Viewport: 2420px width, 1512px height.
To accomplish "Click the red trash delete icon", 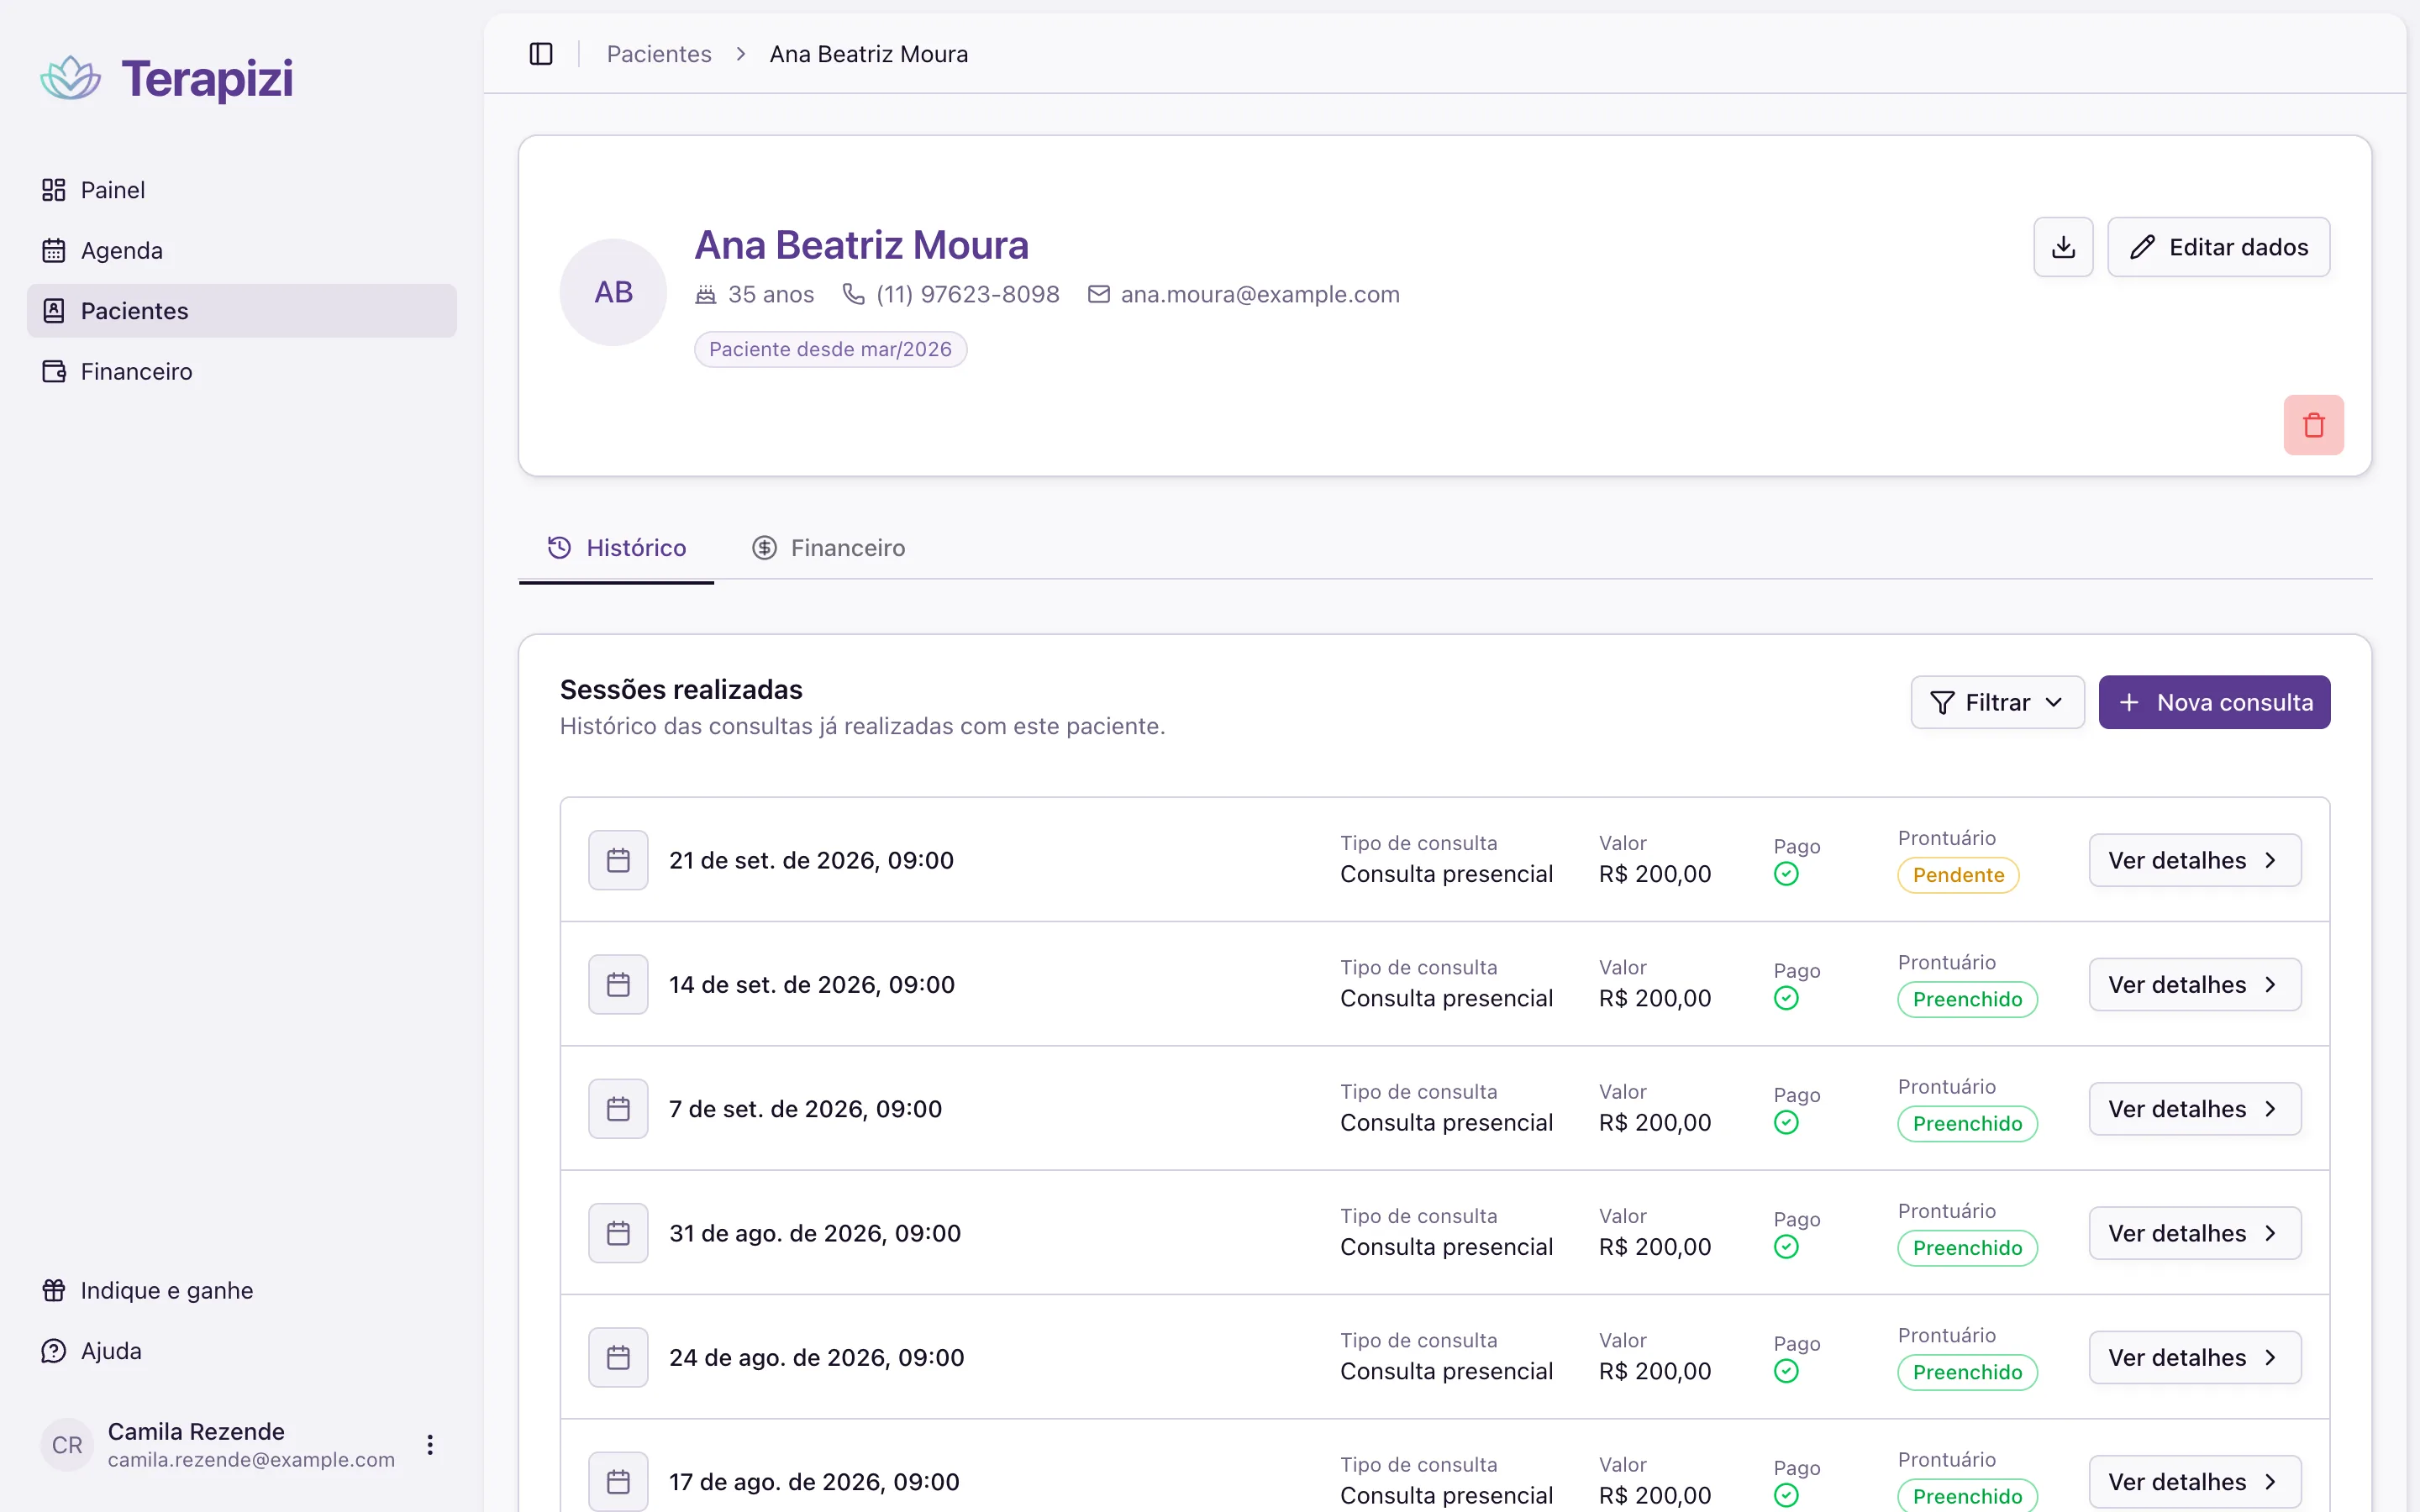I will coord(2313,425).
